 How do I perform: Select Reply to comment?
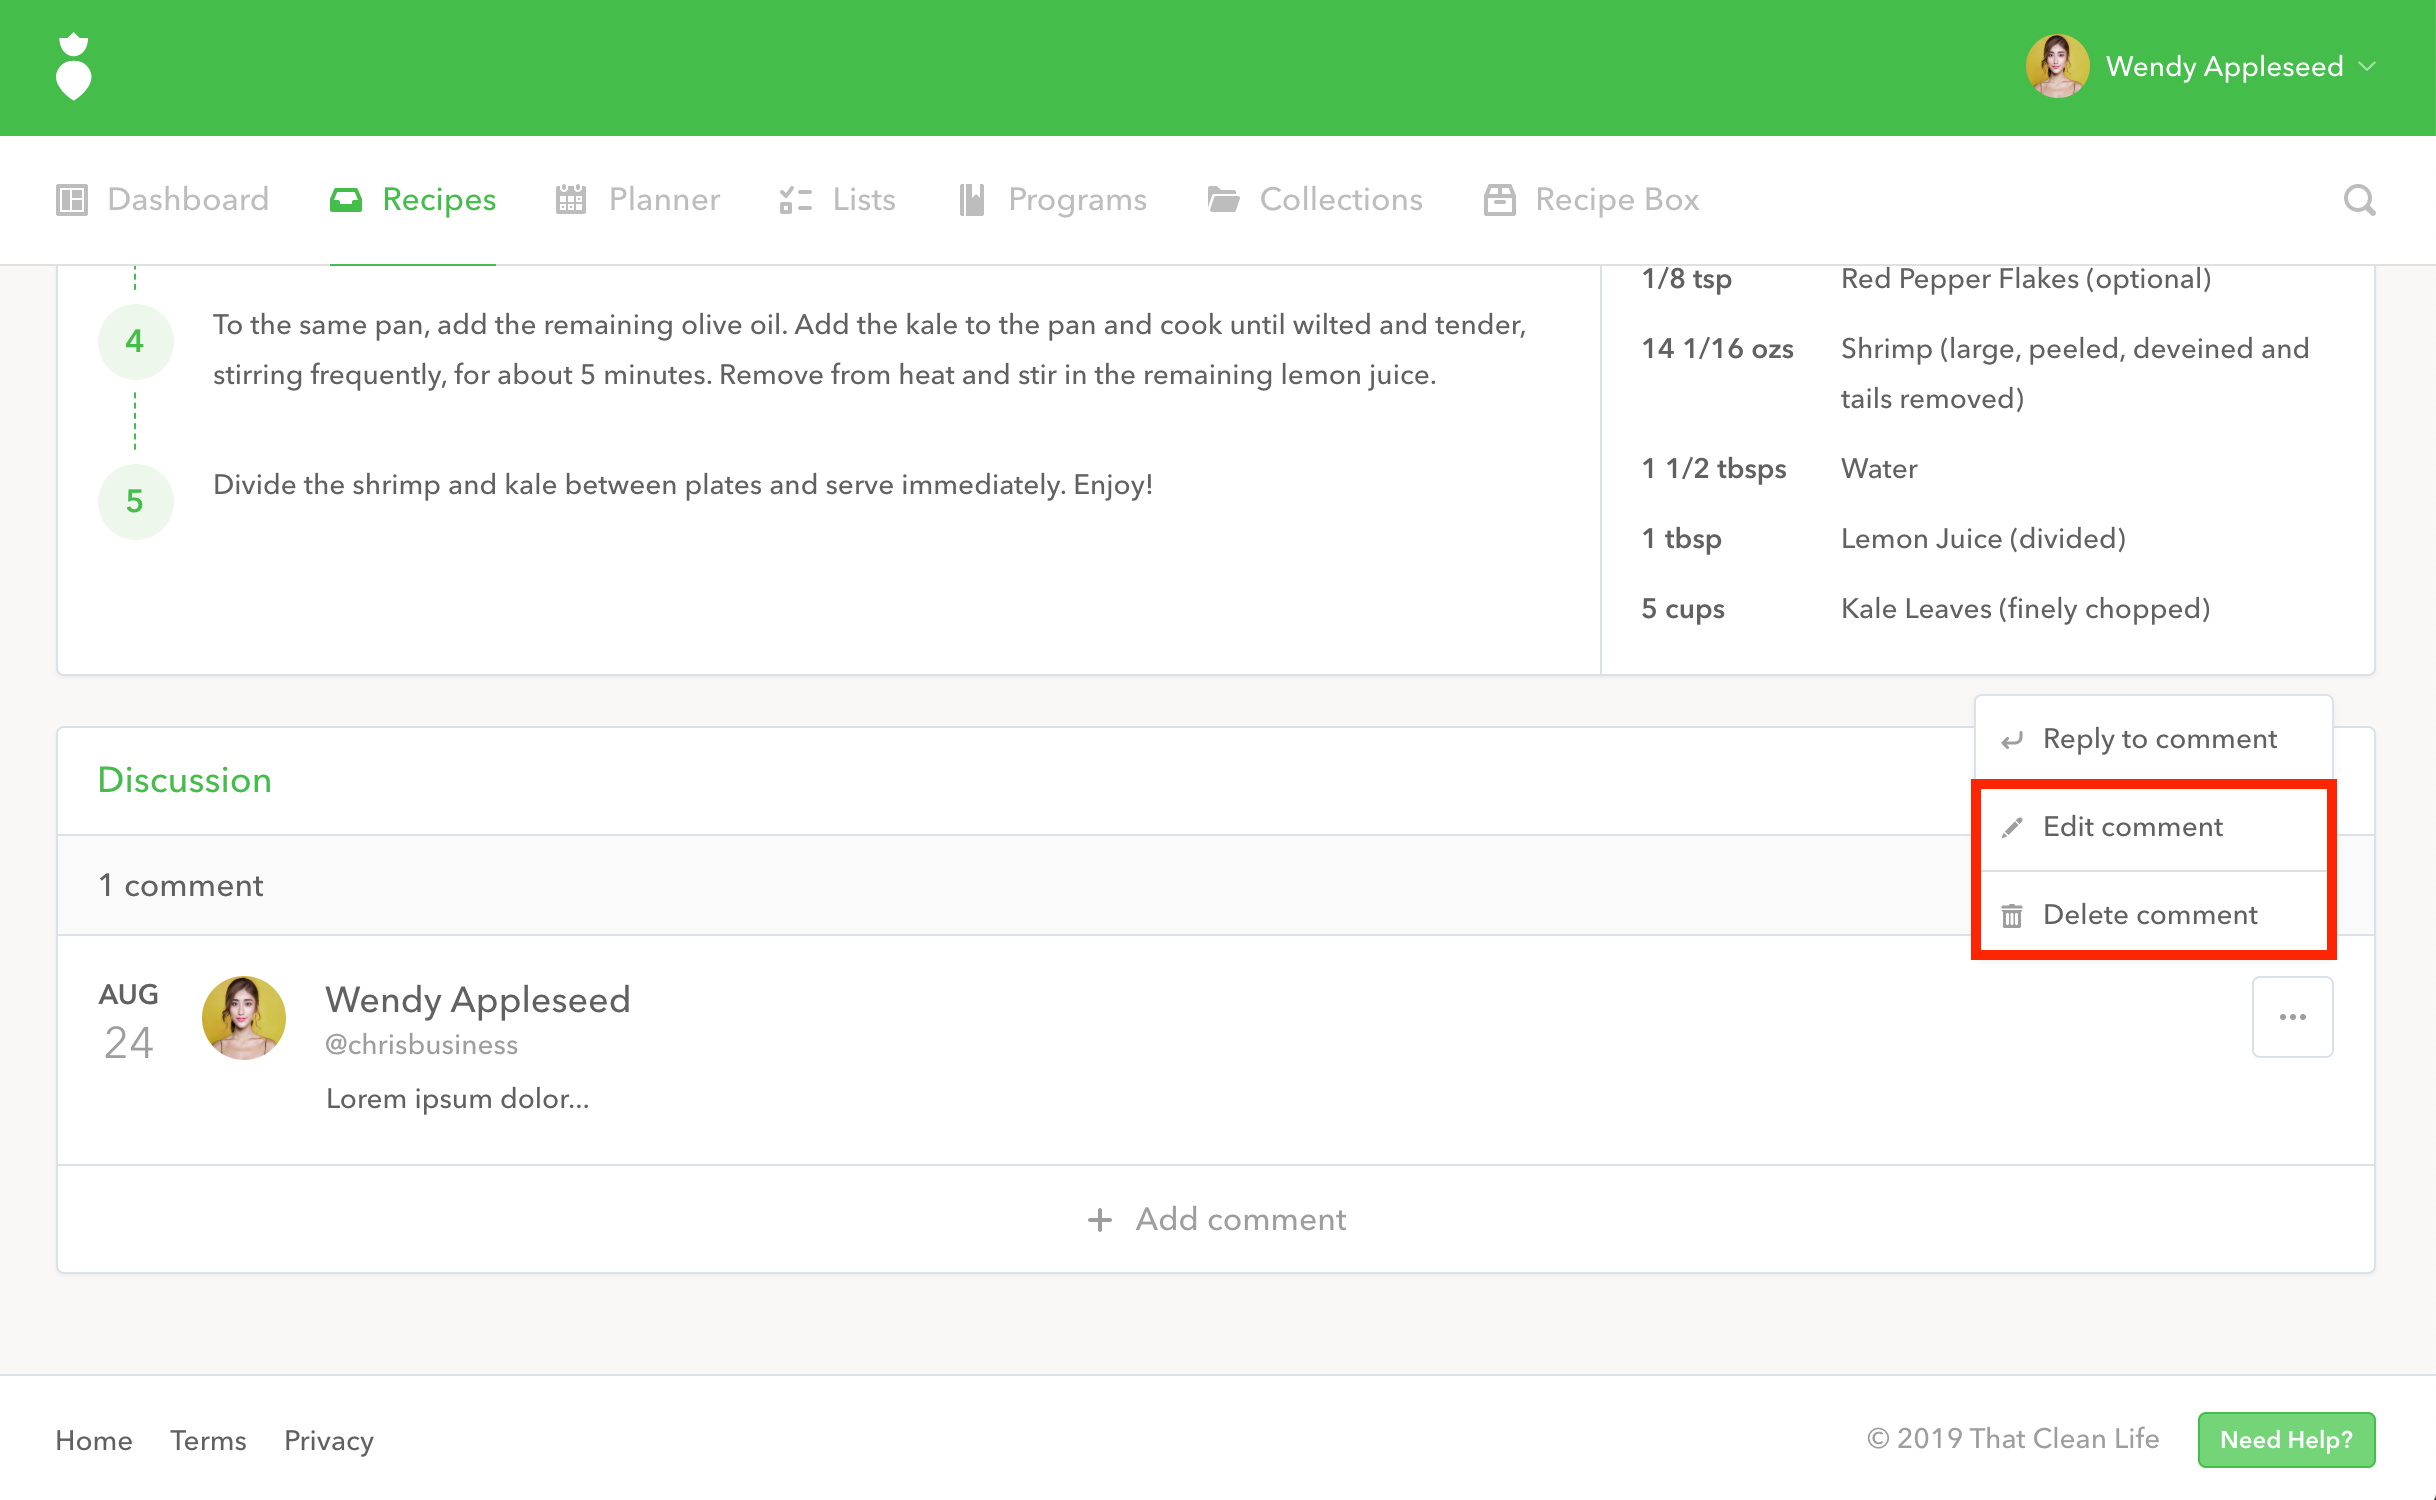coord(2158,739)
